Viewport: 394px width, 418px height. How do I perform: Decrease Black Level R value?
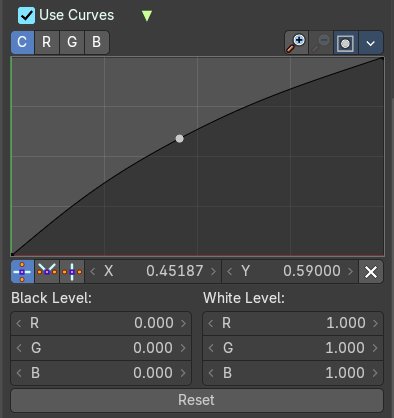tap(19, 323)
